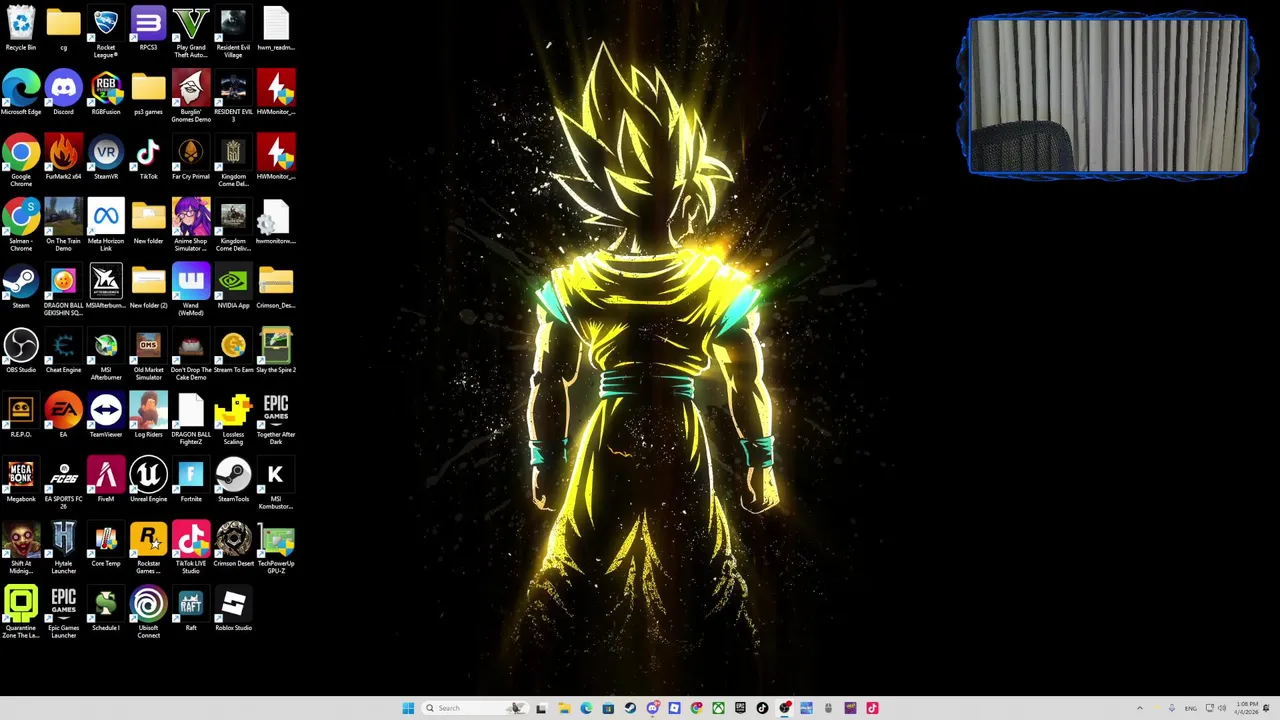Open Epic Games Launcher desktop shortcut

pos(63,612)
